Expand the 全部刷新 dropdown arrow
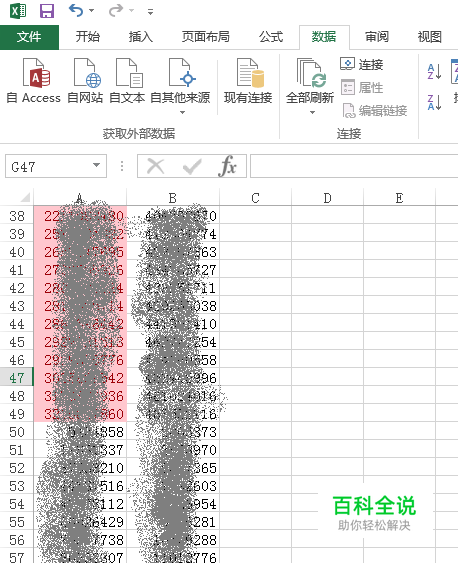Viewport: 458px width, 563px height. (312, 113)
